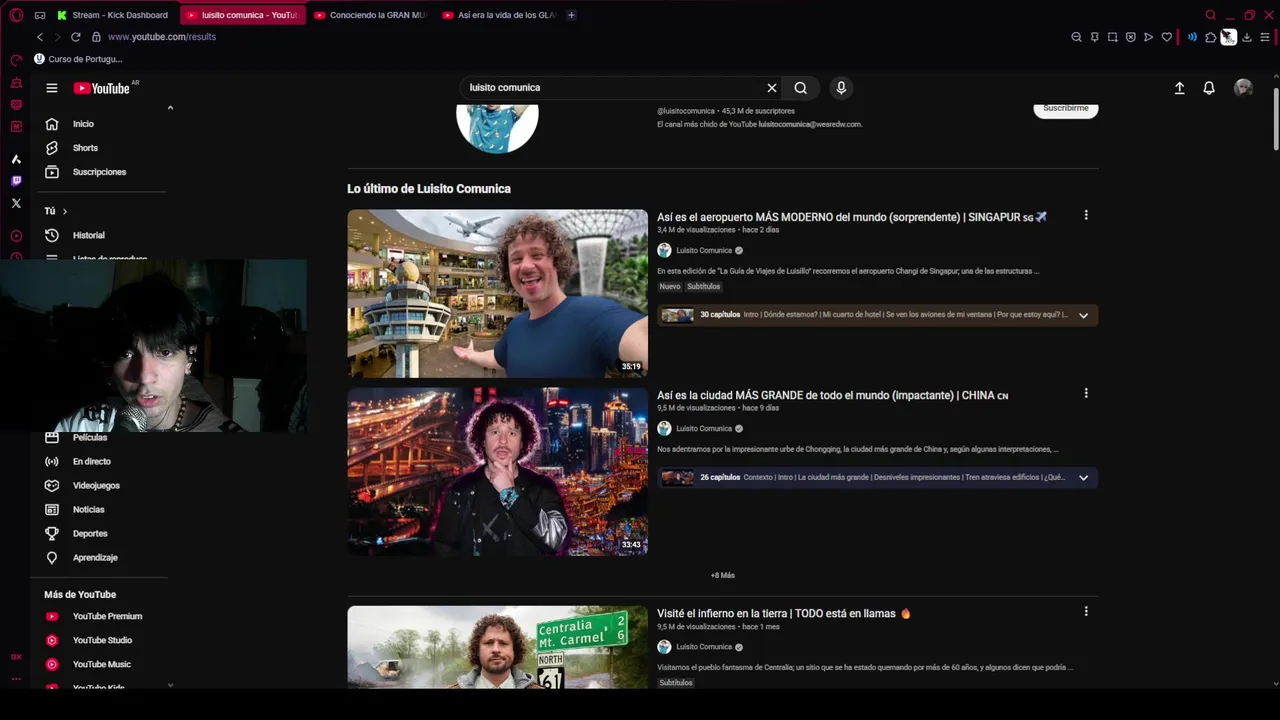Select the luisito comunica YouTube tab
Screen dimensions: 1280x720
coord(242,15)
